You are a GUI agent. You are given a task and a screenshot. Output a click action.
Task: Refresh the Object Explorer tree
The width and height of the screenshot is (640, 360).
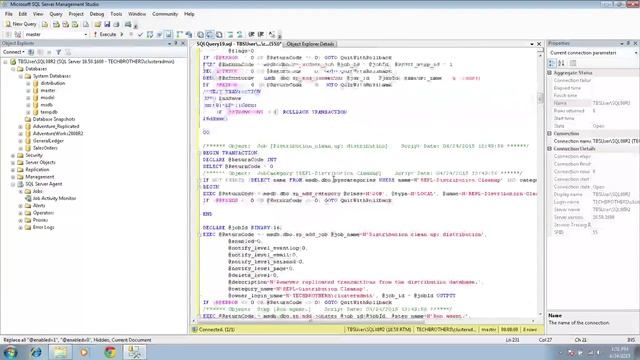(68, 52)
